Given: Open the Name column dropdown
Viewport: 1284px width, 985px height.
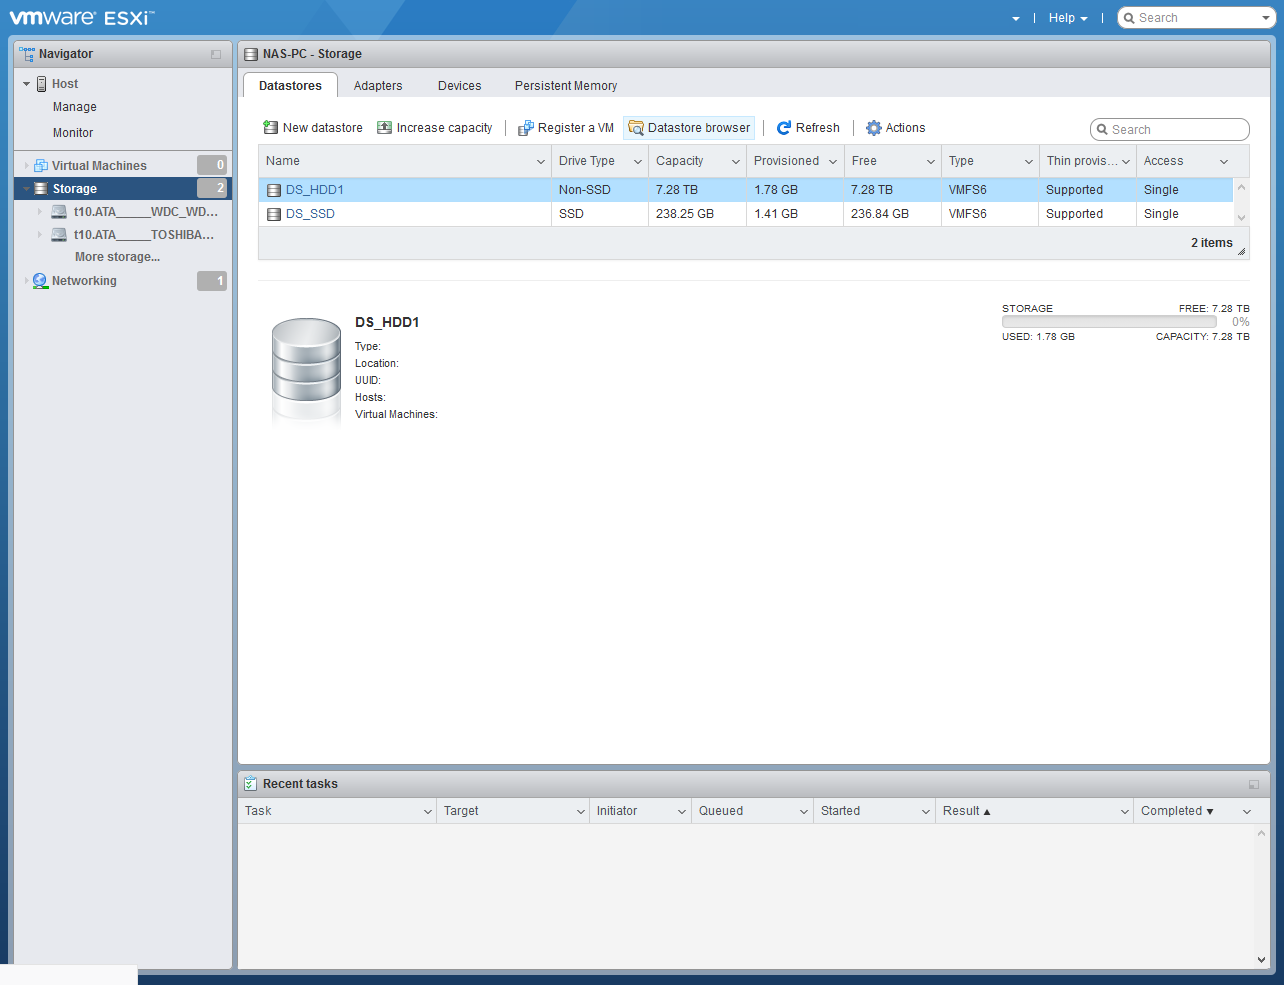Looking at the screenshot, I should pos(541,162).
